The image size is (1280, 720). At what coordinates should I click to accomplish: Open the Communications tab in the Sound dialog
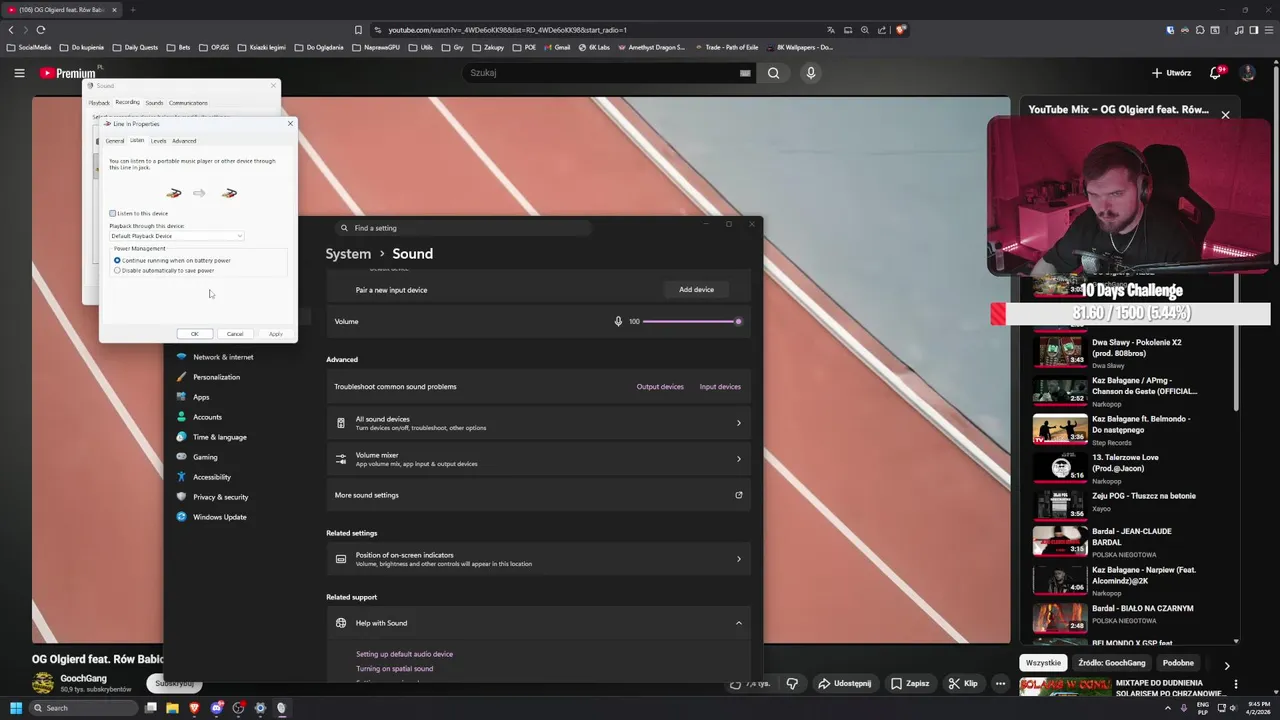(x=188, y=102)
